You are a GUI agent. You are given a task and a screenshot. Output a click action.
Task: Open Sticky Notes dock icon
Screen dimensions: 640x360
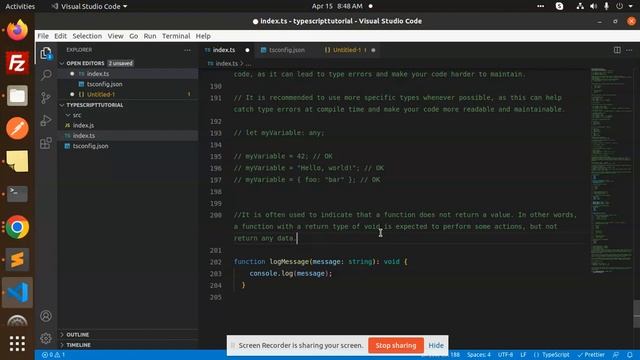tap(17, 161)
